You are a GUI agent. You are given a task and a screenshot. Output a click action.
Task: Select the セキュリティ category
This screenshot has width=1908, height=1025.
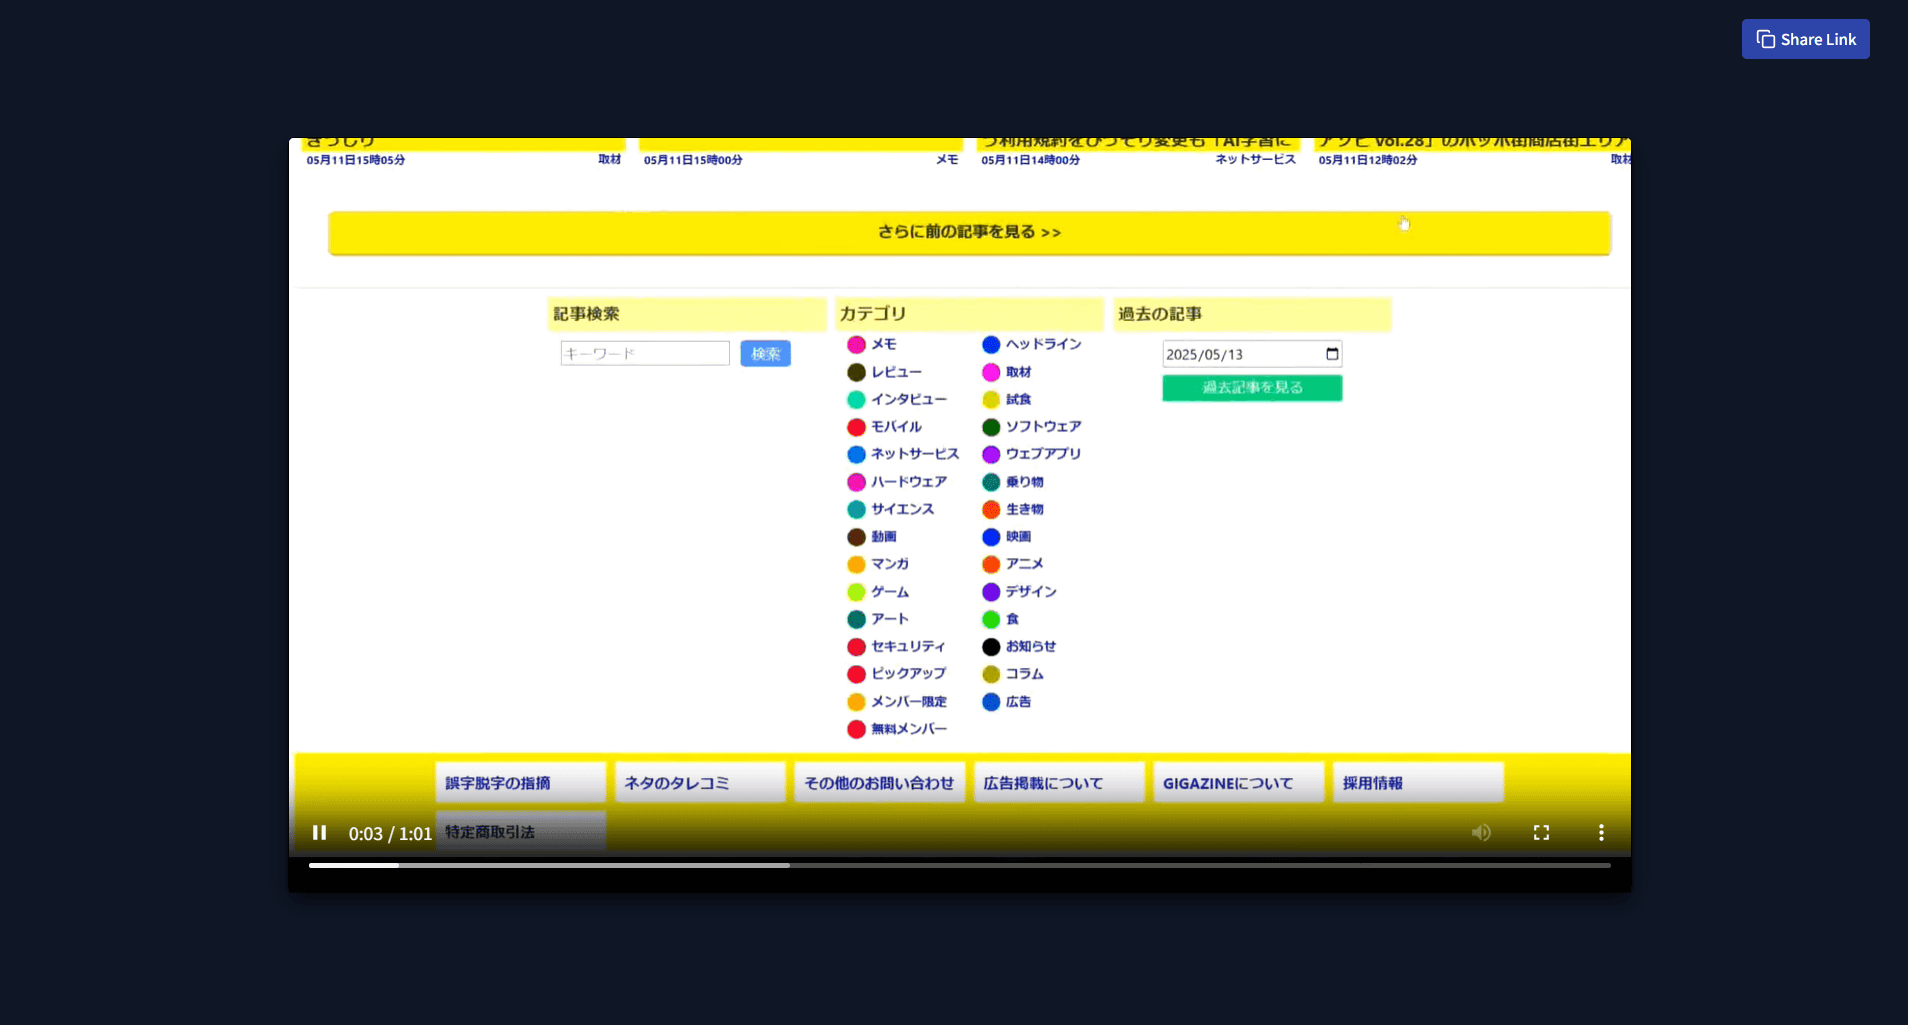896,647
